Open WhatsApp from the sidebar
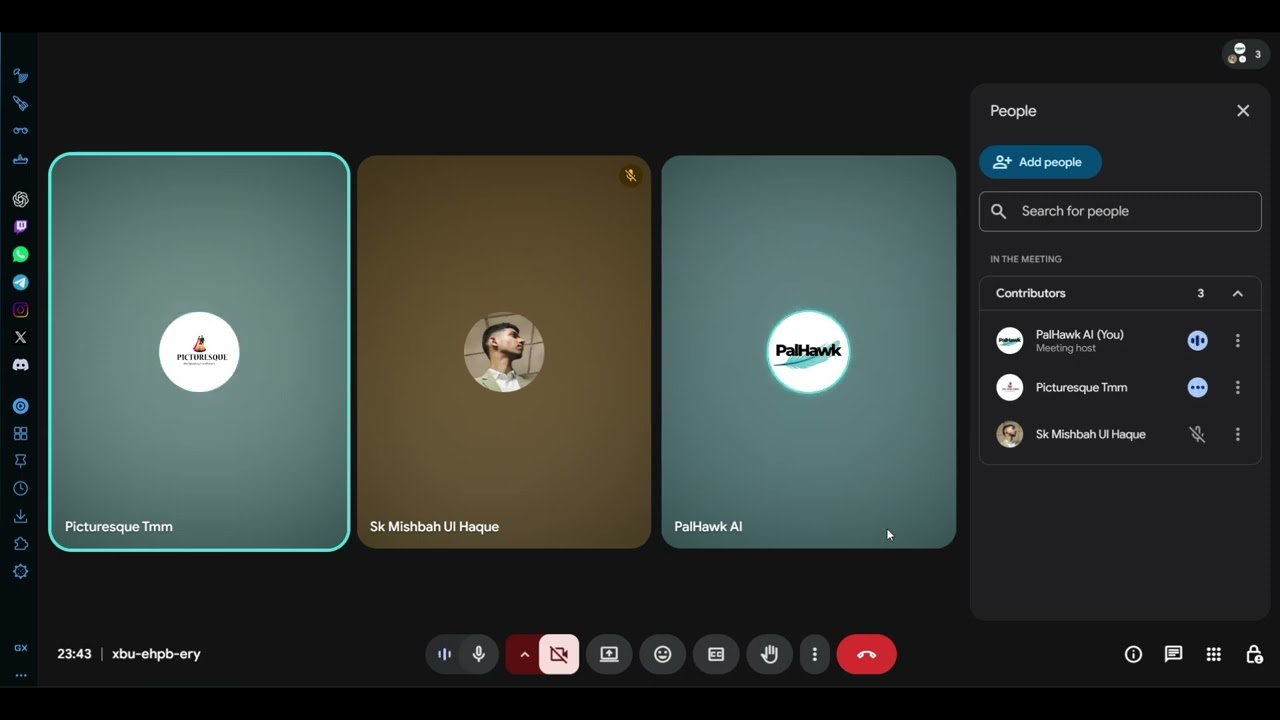 tap(20, 255)
